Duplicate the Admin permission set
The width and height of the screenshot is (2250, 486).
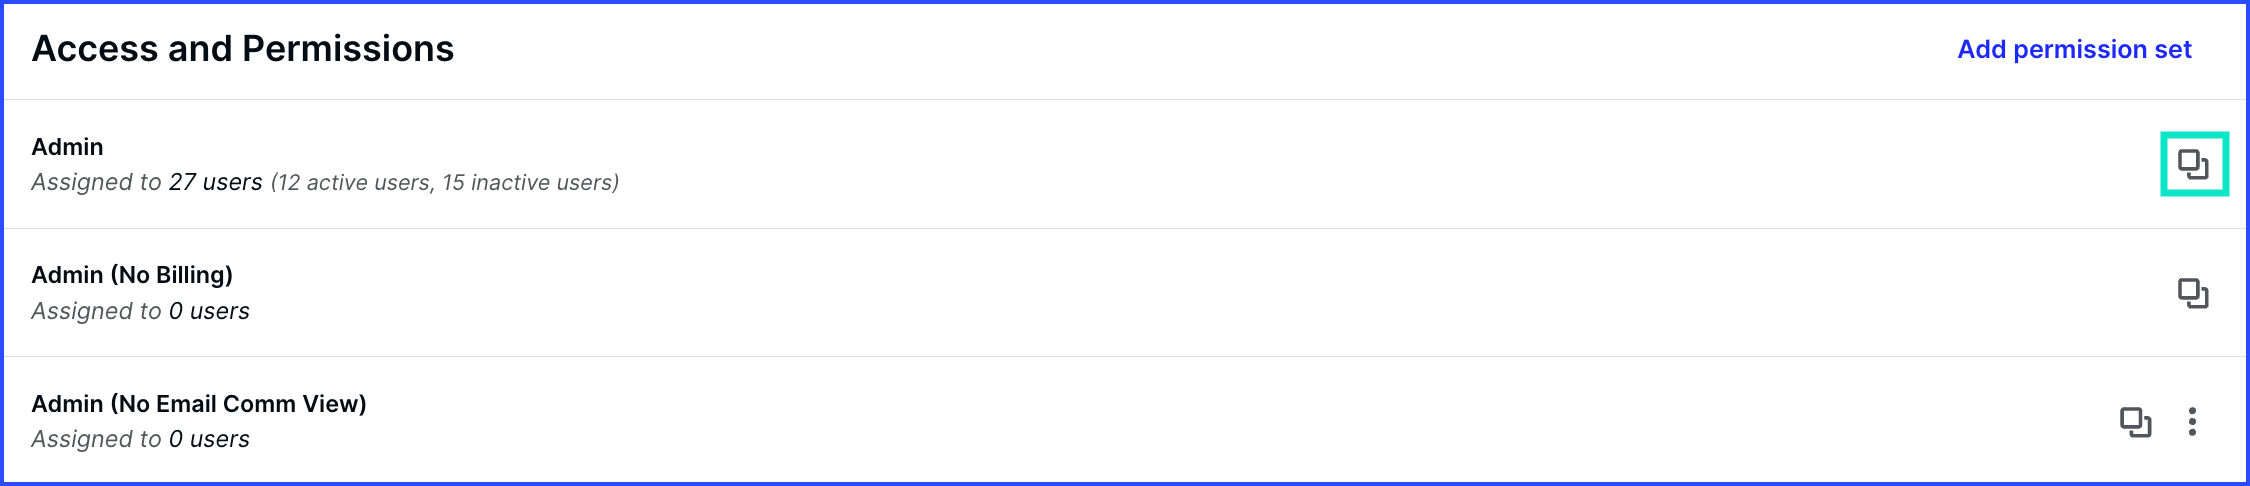click(x=2193, y=164)
